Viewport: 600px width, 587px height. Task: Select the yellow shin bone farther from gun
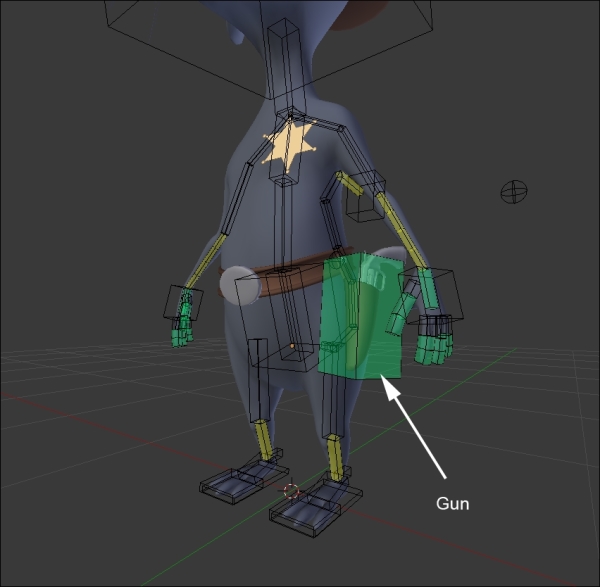(x=264, y=439)
